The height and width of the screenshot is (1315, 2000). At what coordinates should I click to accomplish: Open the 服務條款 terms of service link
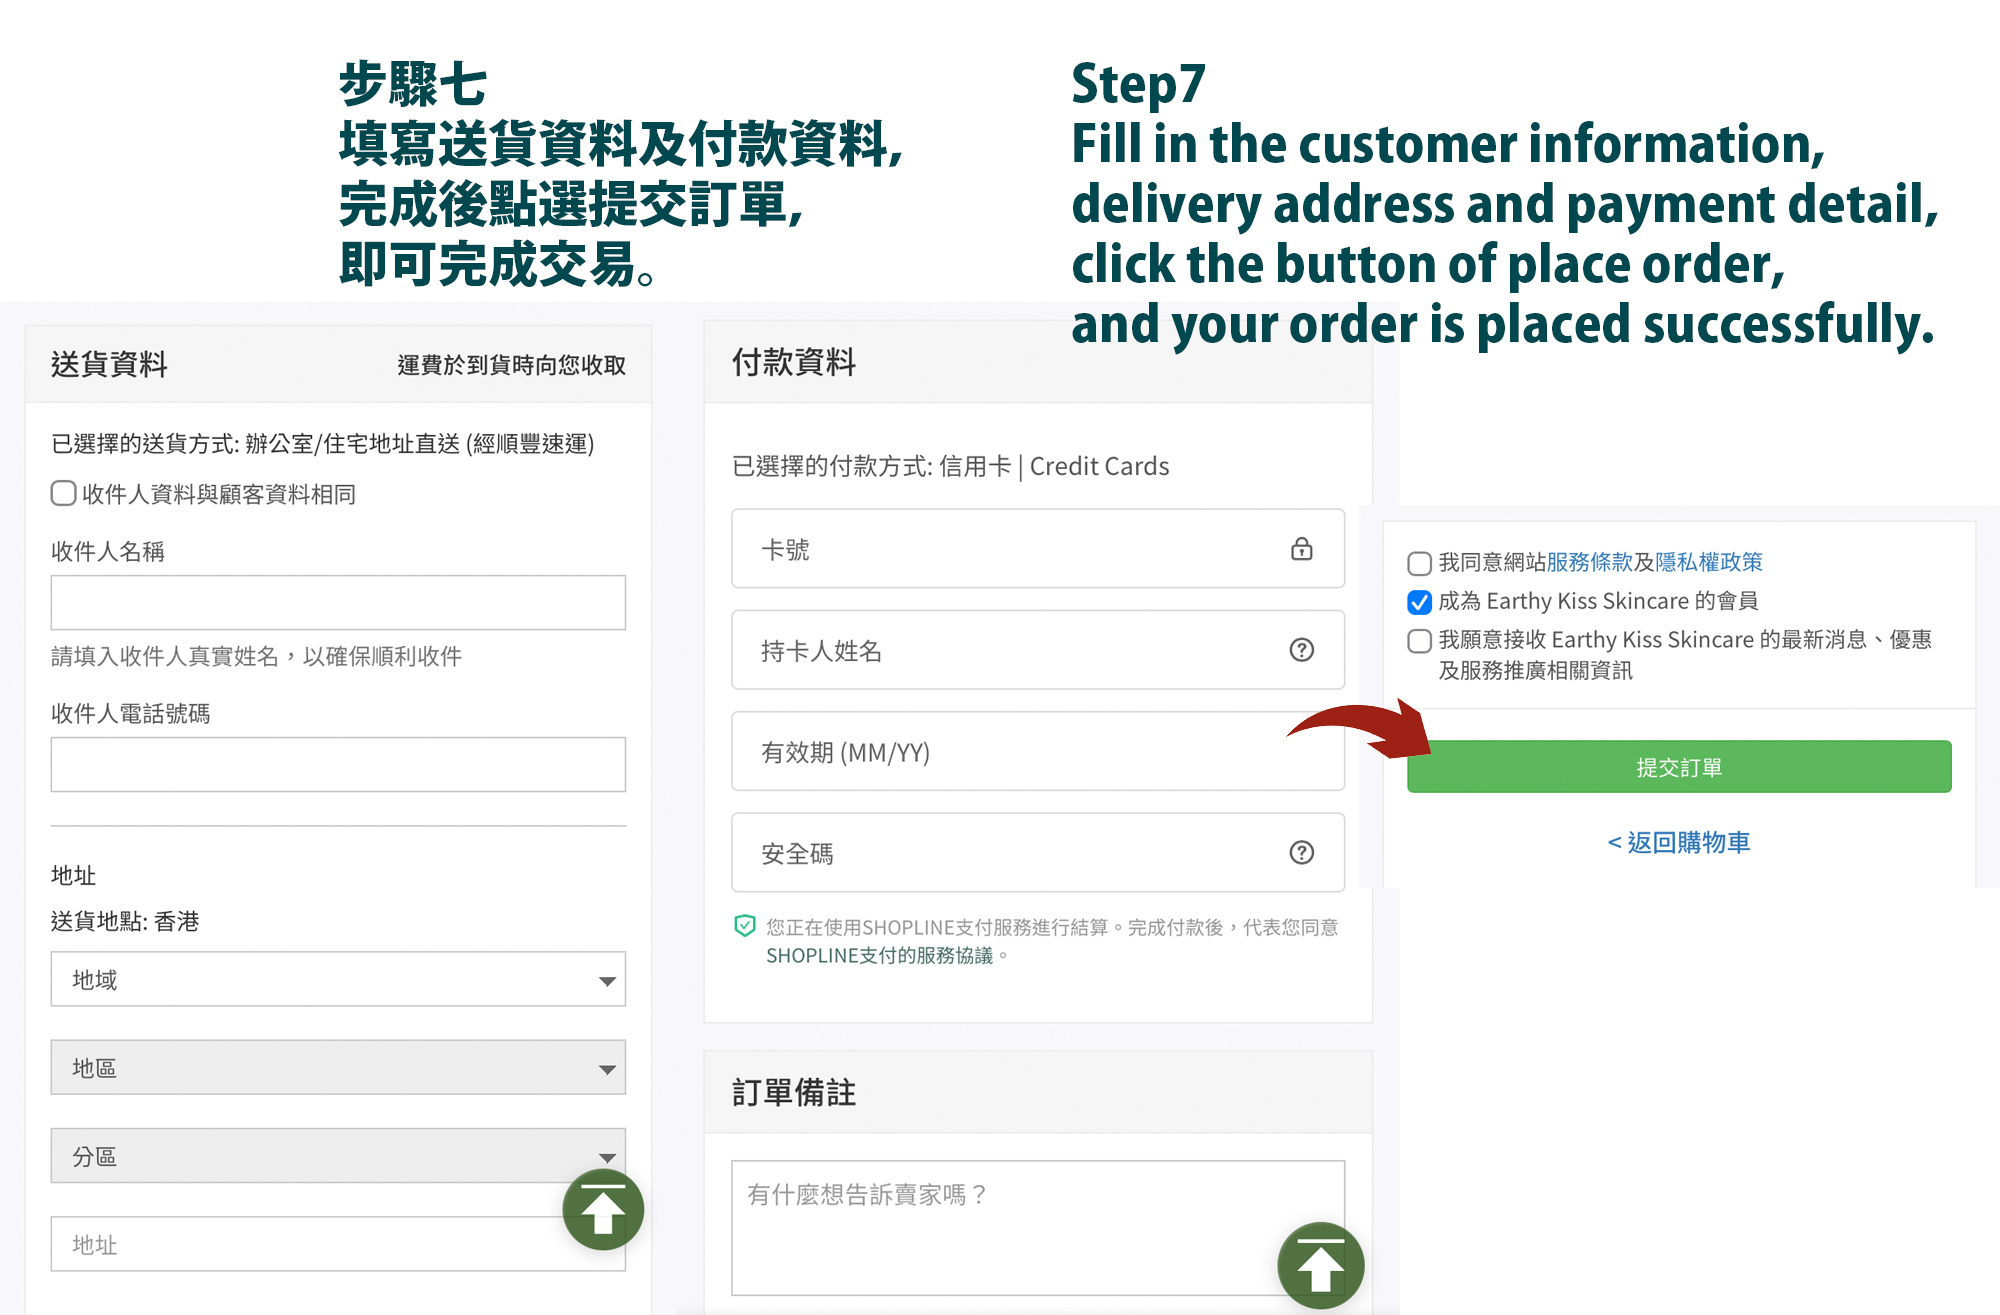pos(1589,563)
